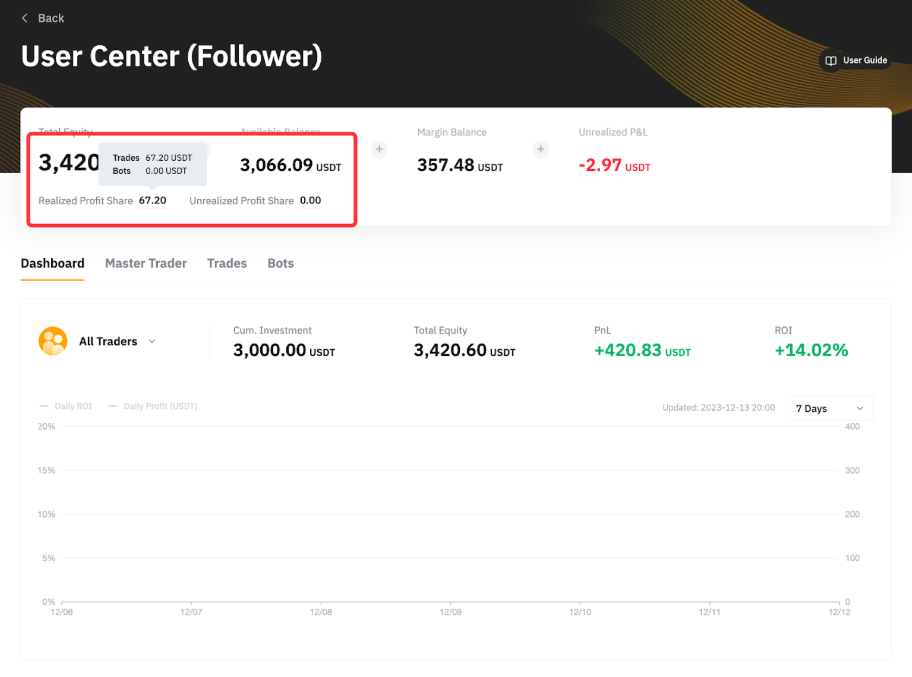912x677 pixels.
Task: Click the Realized Profit Share value 67.20
Action: point(152,200)
